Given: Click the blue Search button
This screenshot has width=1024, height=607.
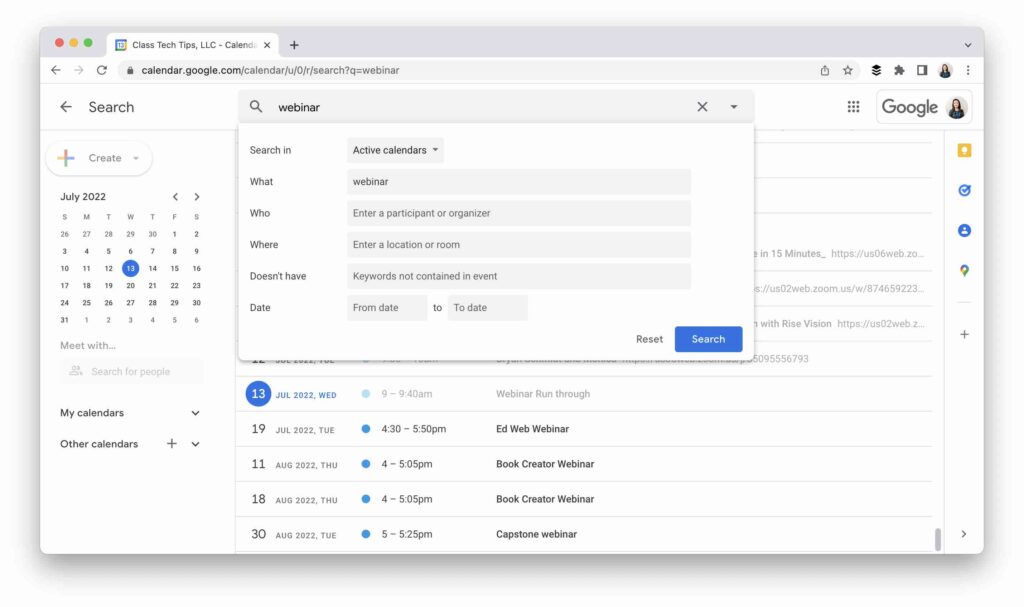Looking at the screenshot, I should click(708, 339).
